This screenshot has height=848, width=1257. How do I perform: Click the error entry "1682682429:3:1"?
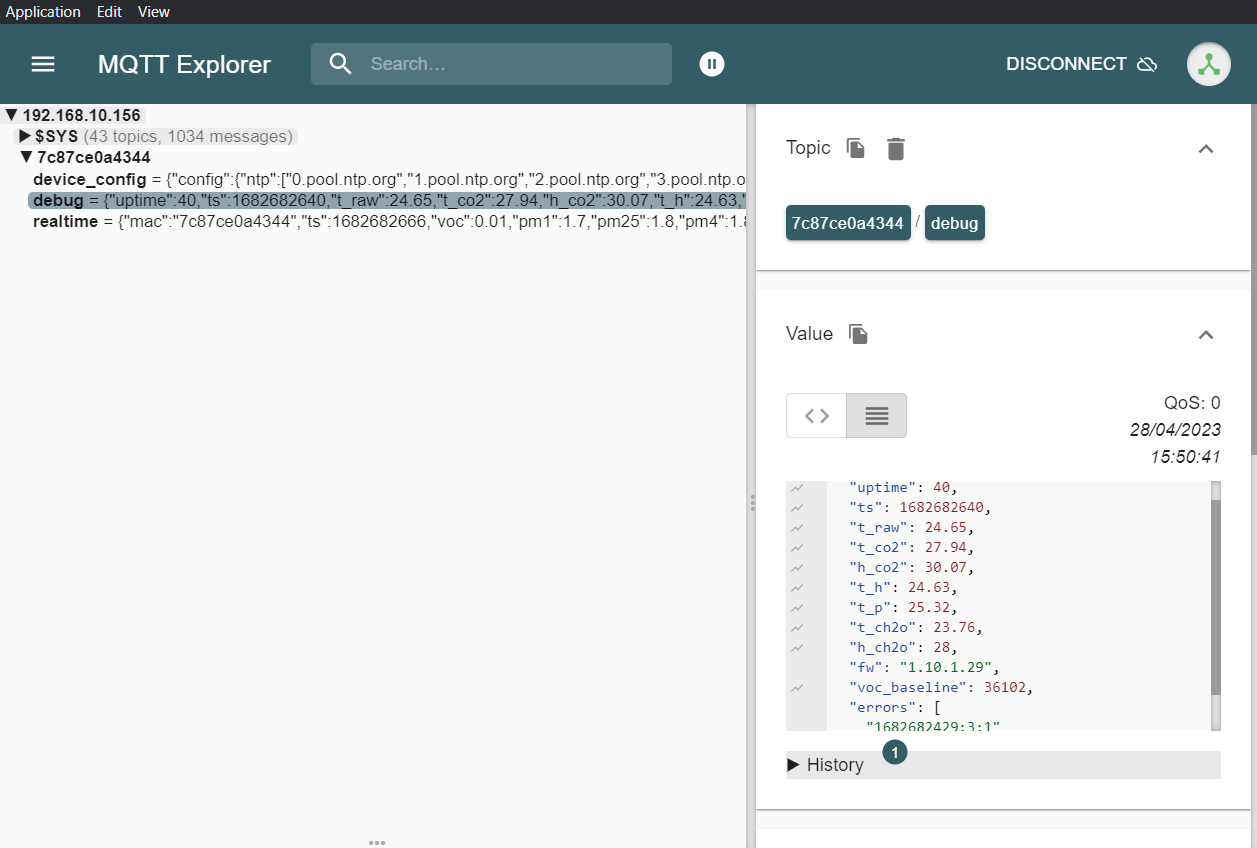click(933, 726)
